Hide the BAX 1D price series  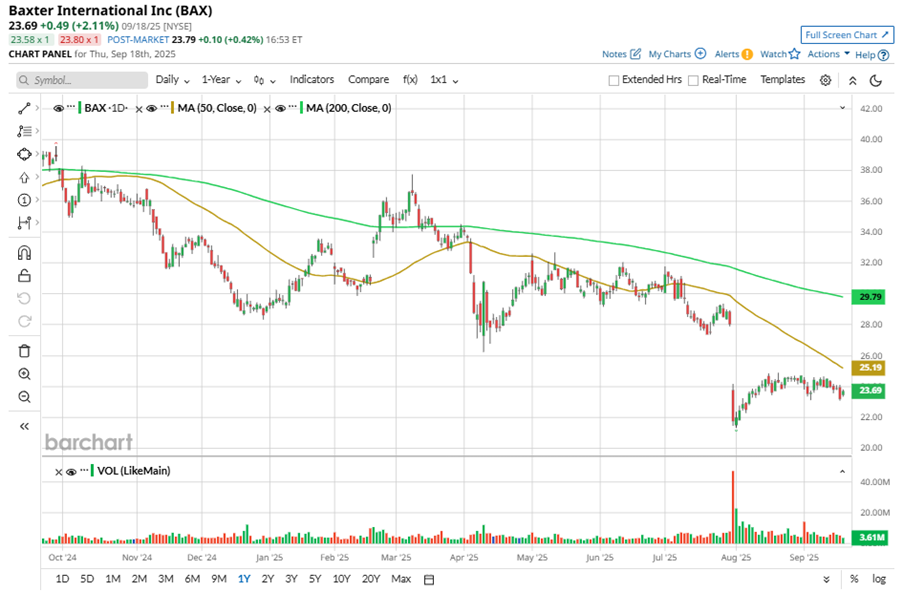58,108
